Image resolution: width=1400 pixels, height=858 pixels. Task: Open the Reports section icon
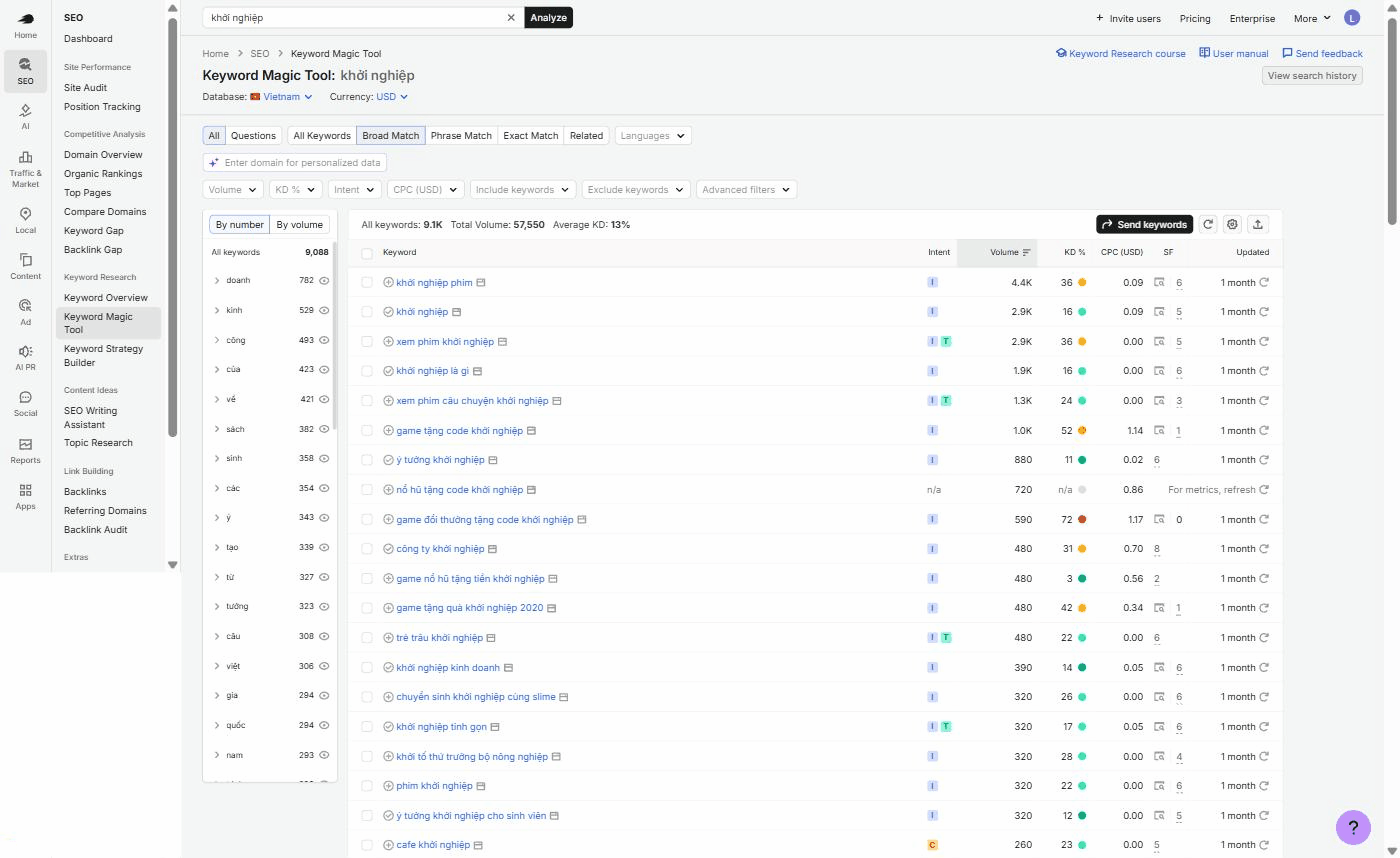(x=25, y=450)
